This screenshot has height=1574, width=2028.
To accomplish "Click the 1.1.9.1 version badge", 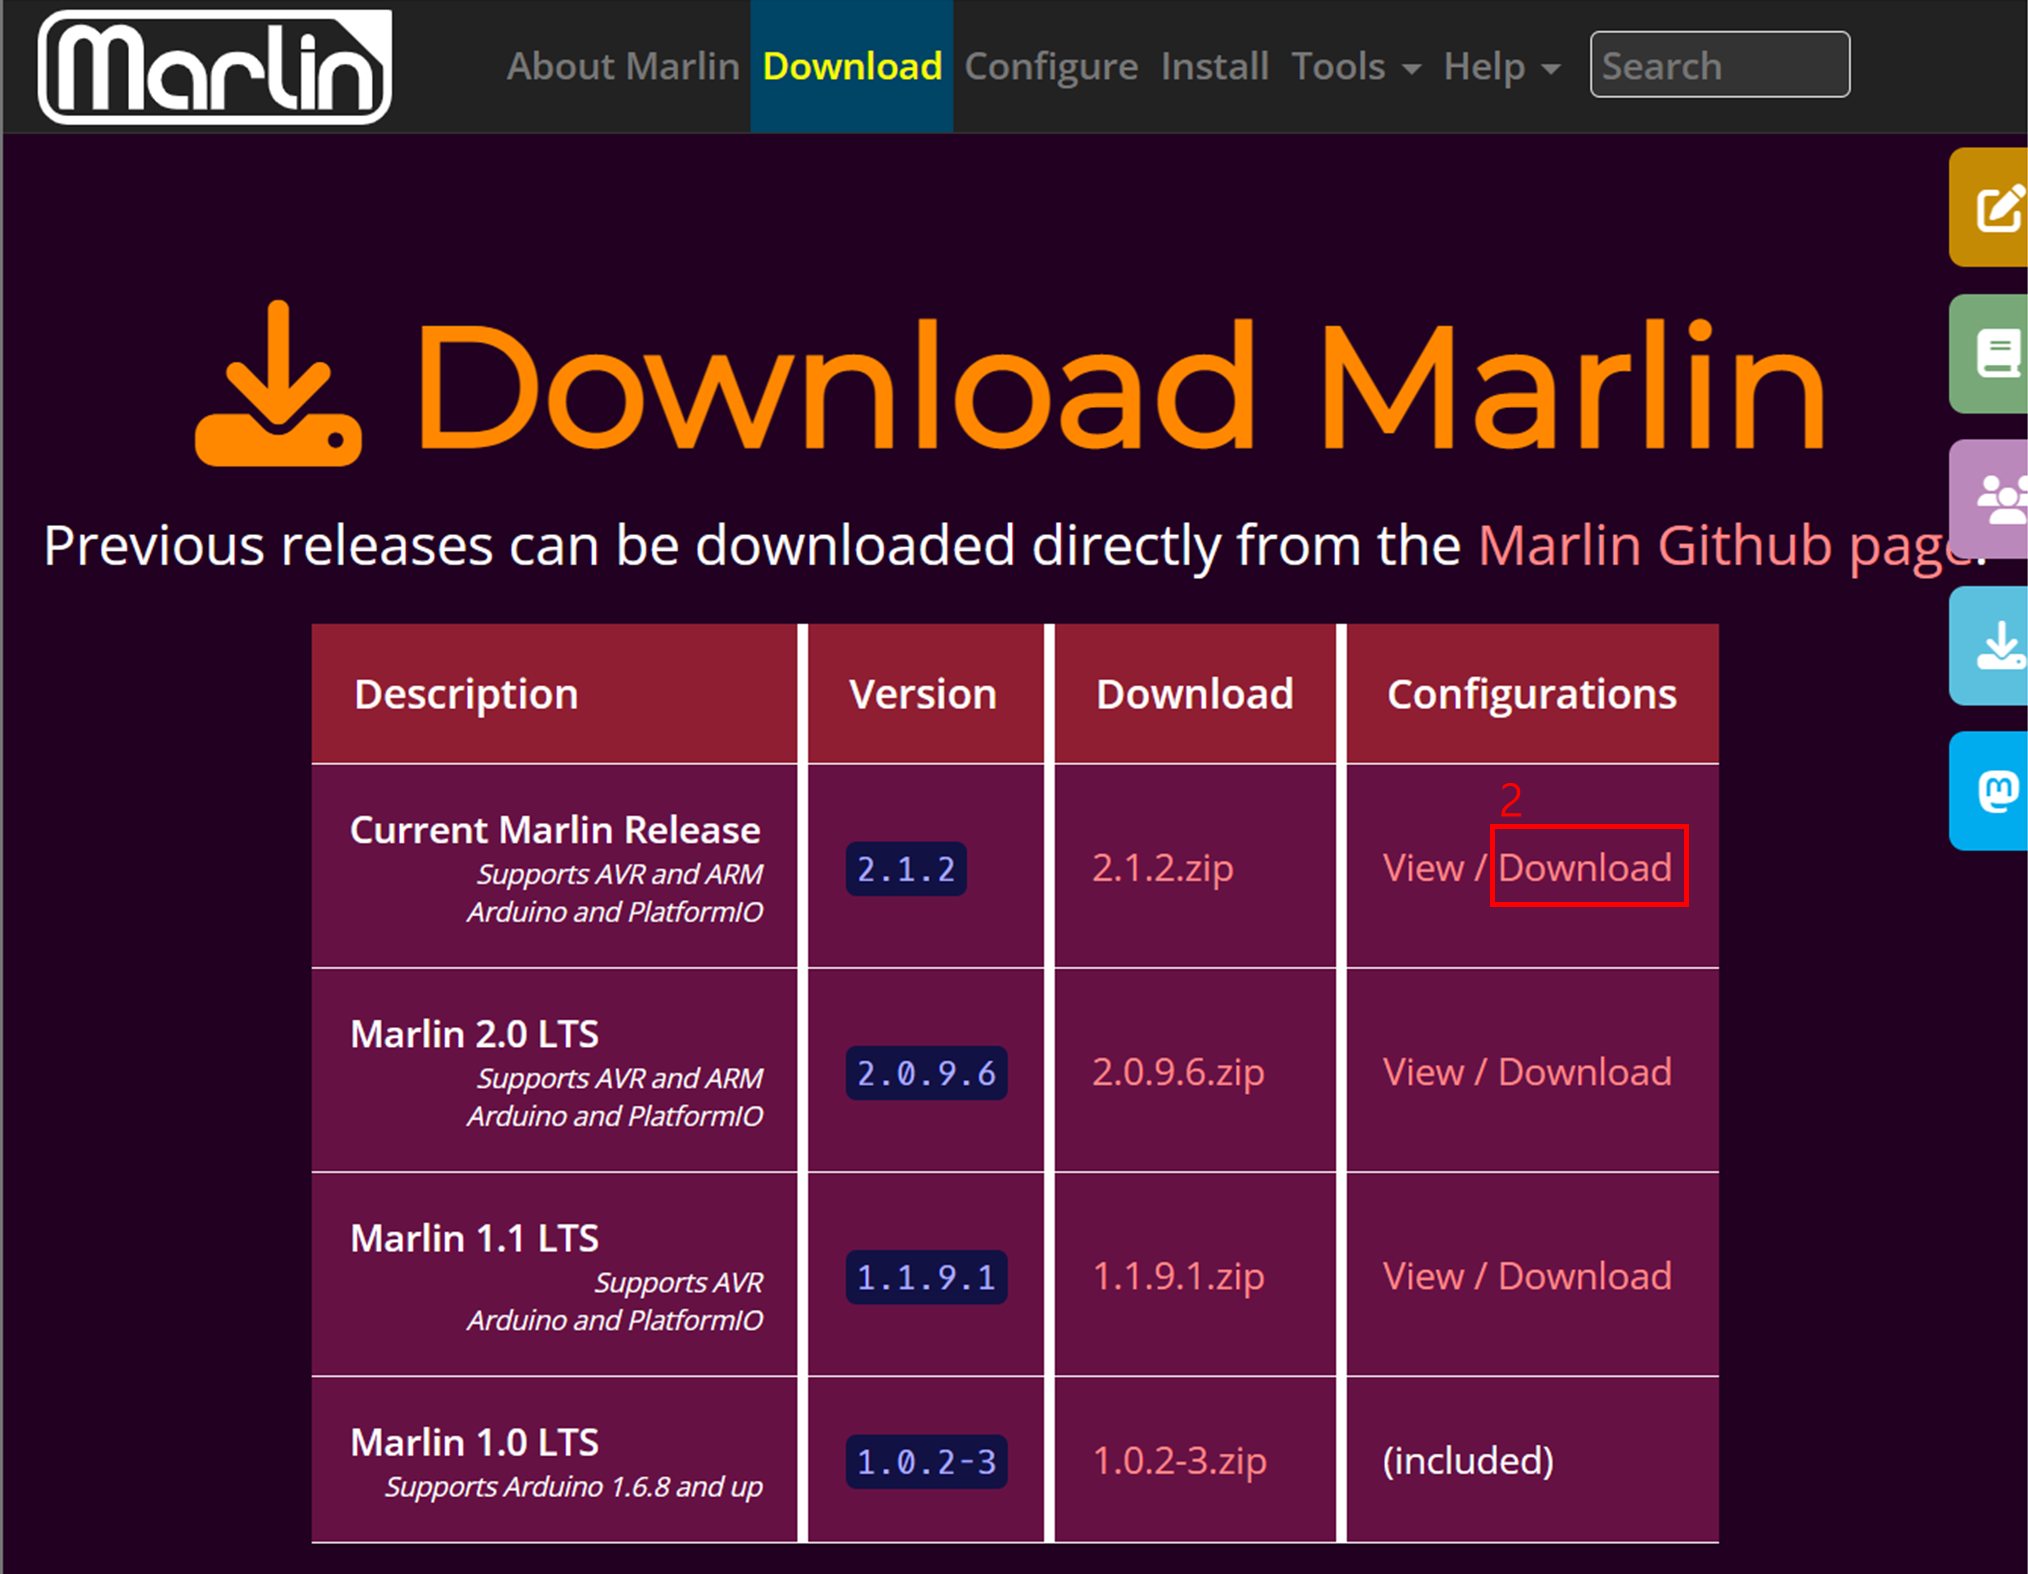I will click(926, 1277).
